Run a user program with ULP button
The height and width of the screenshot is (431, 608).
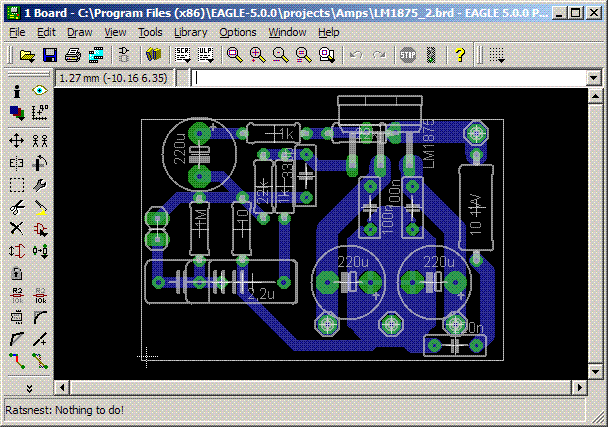tap(206, 55)
